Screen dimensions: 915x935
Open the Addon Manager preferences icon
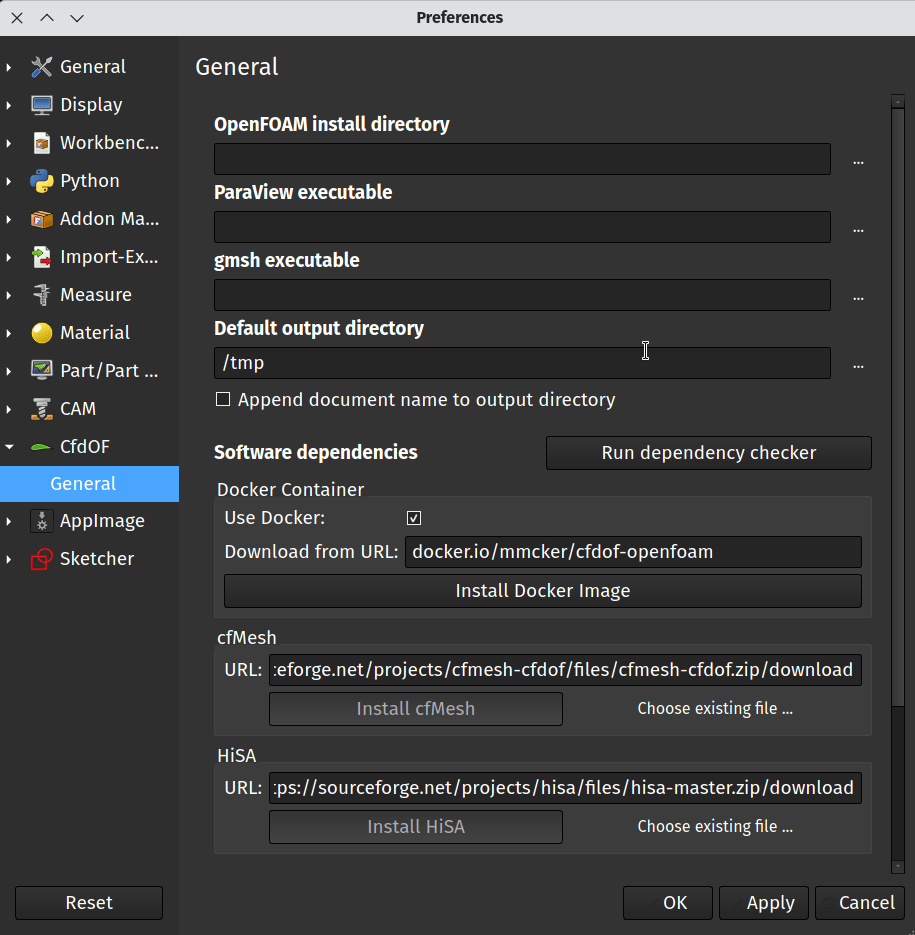pyautogui.click(x=41, y=218)
